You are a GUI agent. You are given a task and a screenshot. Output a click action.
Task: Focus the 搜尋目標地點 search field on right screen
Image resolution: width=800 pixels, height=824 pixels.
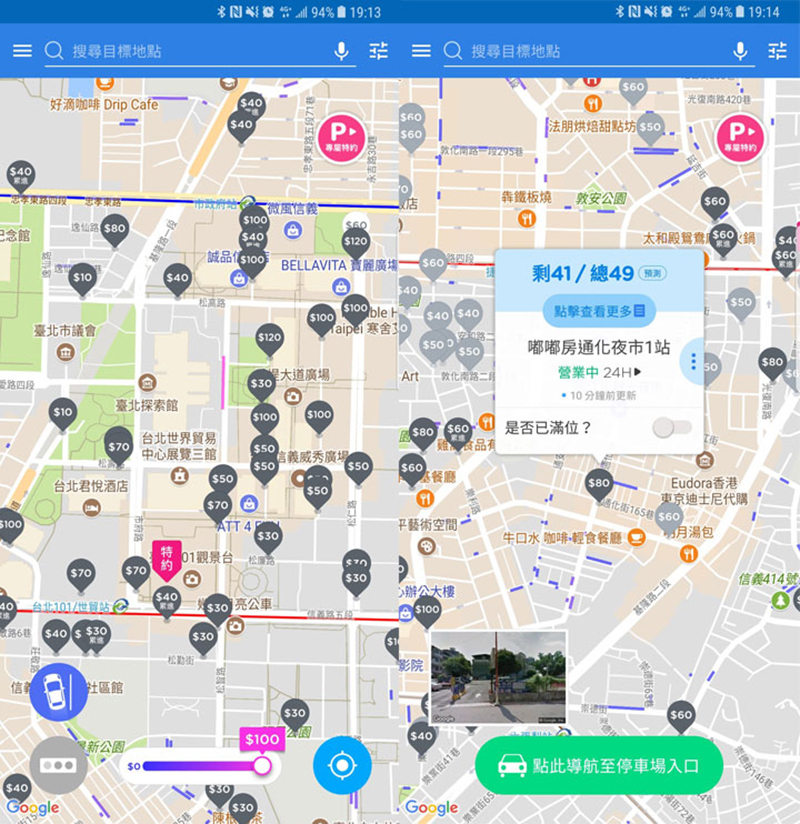pyautogui.click(x=599, y=52)
